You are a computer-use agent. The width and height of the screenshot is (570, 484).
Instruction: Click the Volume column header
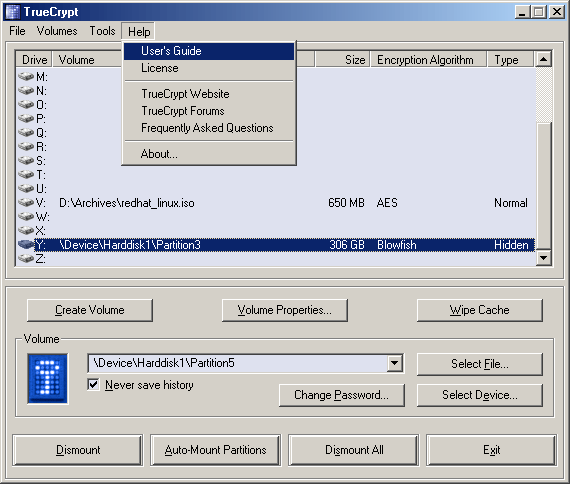click(87, 60)
